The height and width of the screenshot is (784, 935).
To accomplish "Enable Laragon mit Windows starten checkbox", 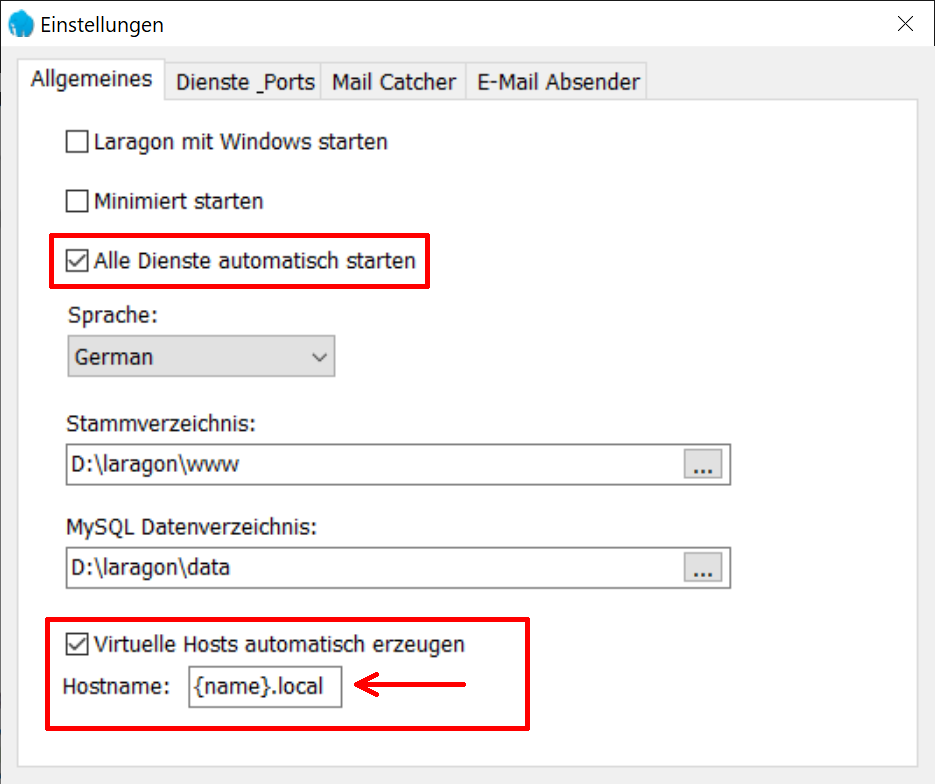I will tap(77, 142).
